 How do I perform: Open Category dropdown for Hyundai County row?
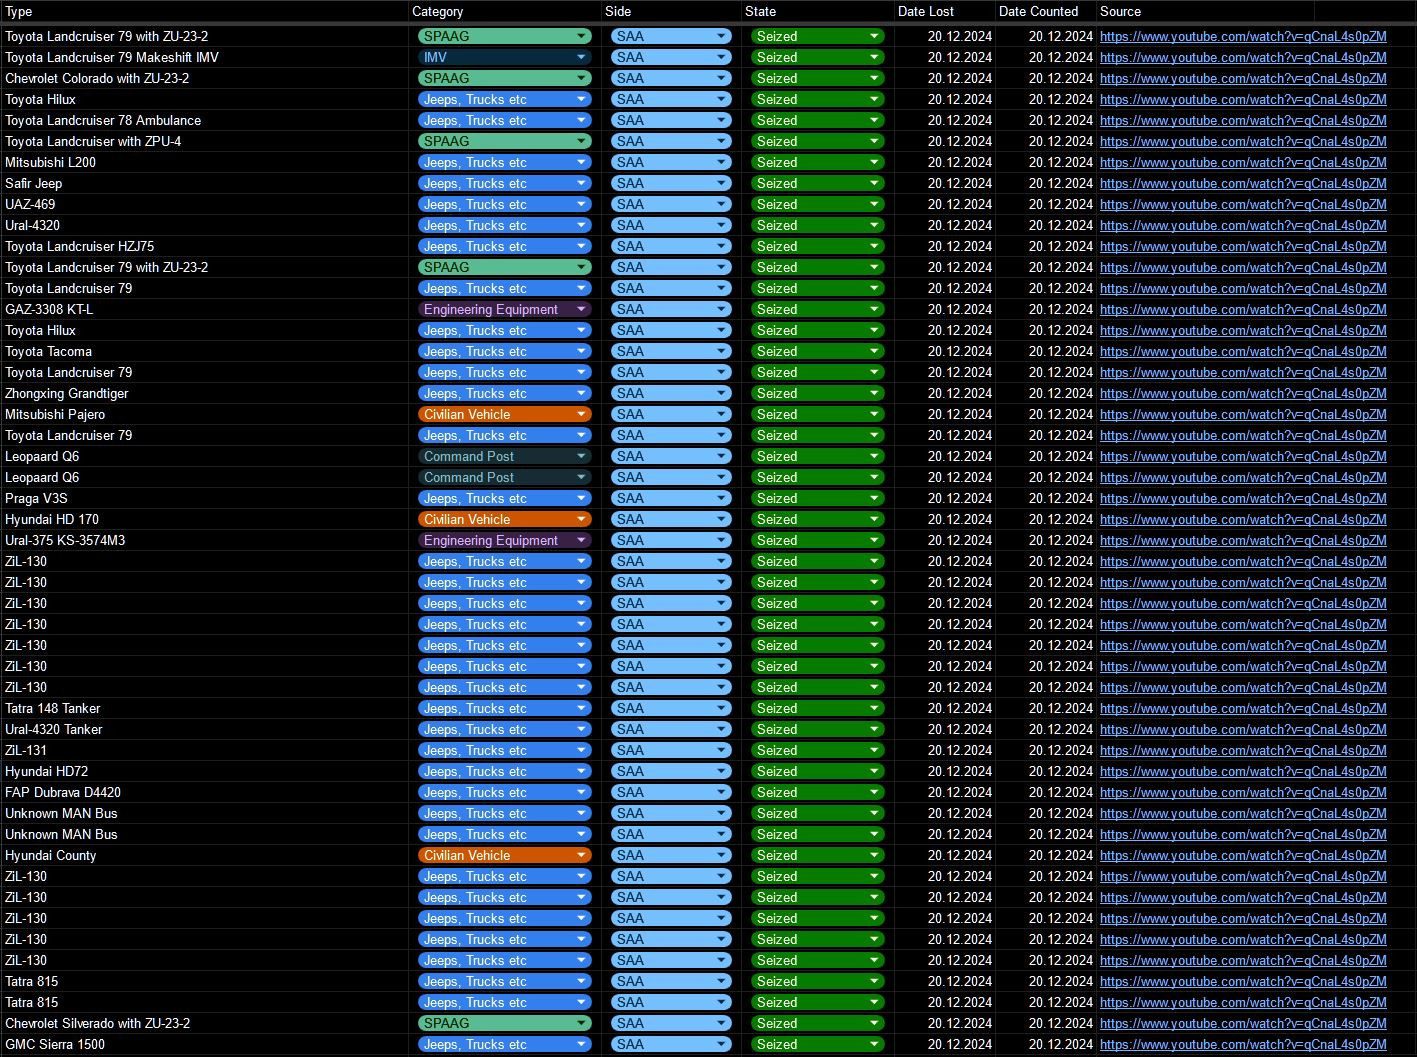pos(505,855)
